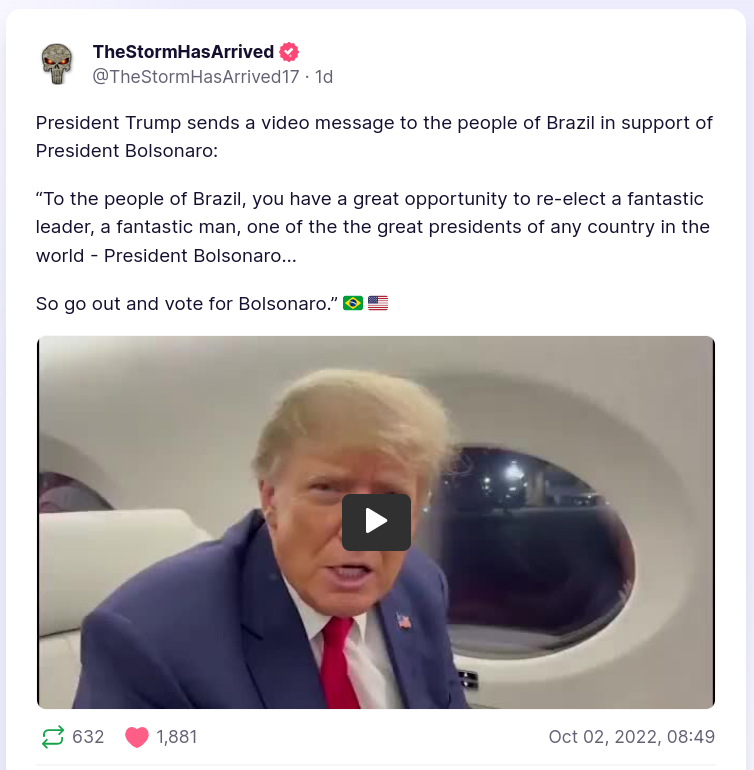Like the post with the heart icon
The image size is (754, 770).
coord(137,737)
